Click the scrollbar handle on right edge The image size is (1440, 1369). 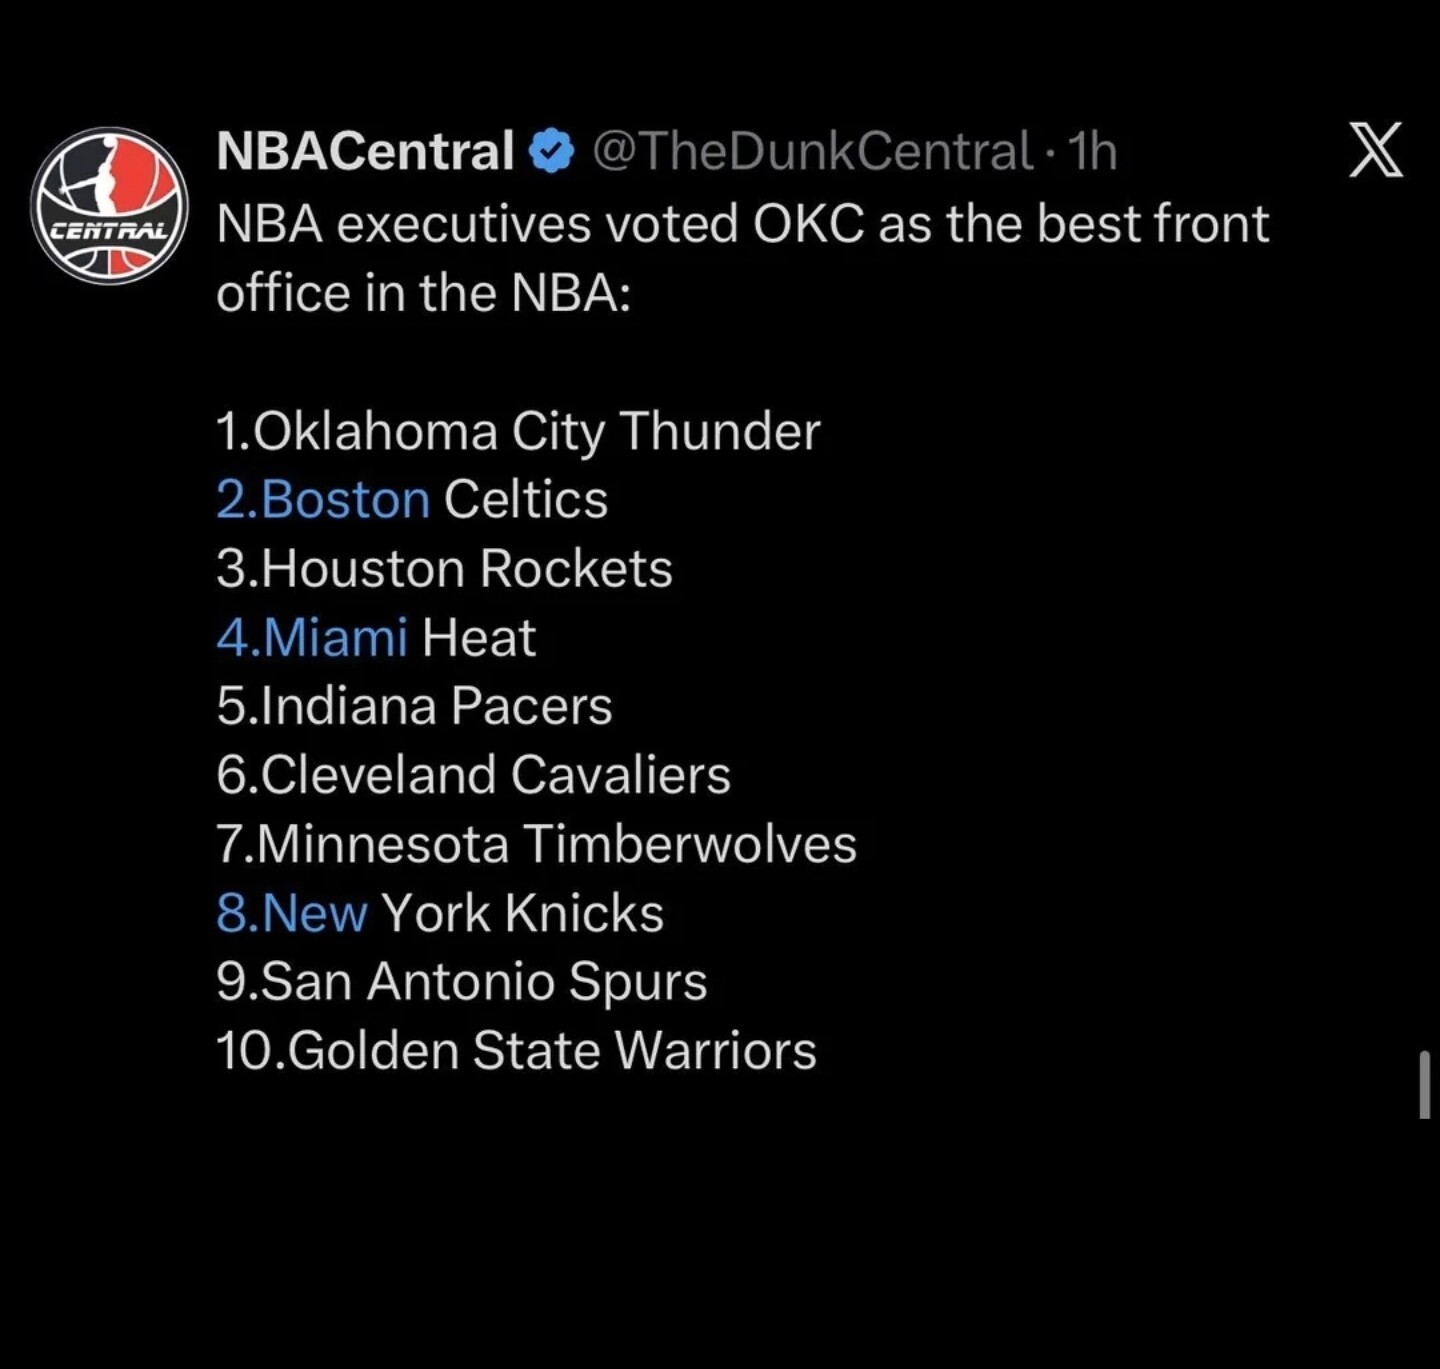click(x=1424, y=1084)
